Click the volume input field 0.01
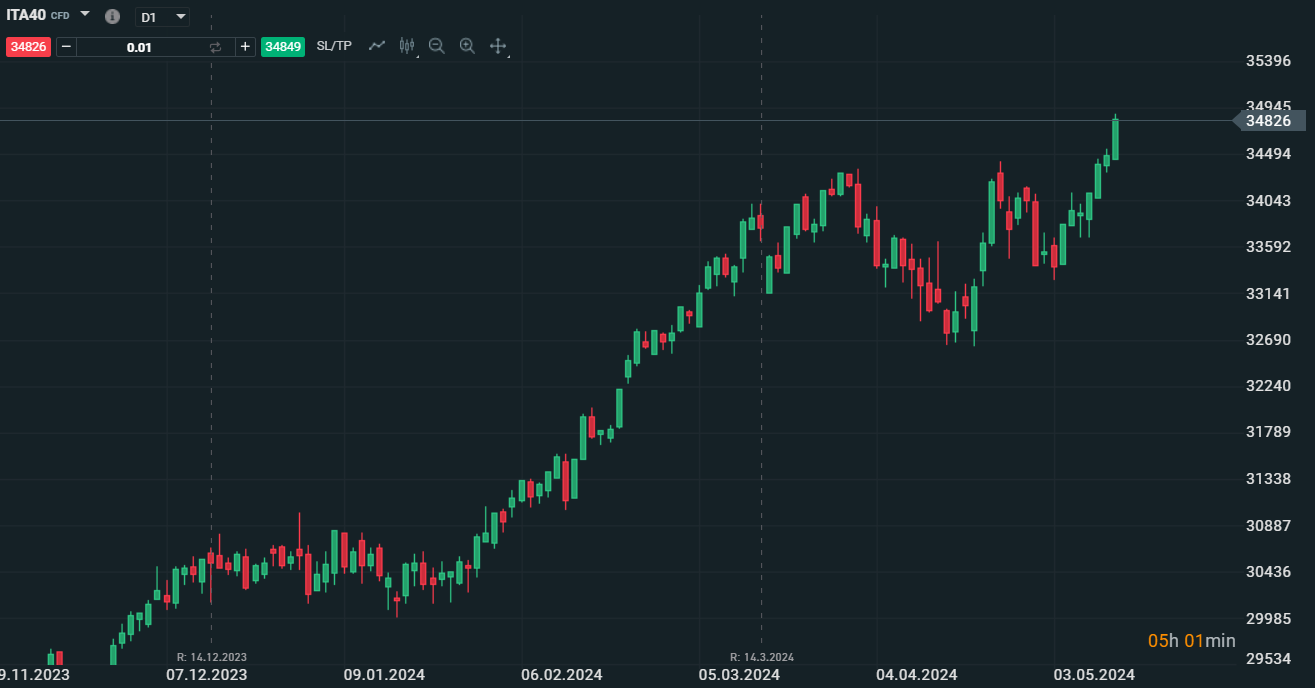The image size is (1315, 688). coord(140,47)
